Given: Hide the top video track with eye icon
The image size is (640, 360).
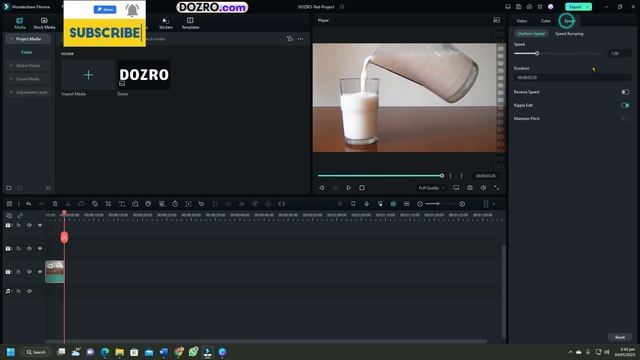Looking at the screenshot, I should pyautogui.click(x=40, y=225).
